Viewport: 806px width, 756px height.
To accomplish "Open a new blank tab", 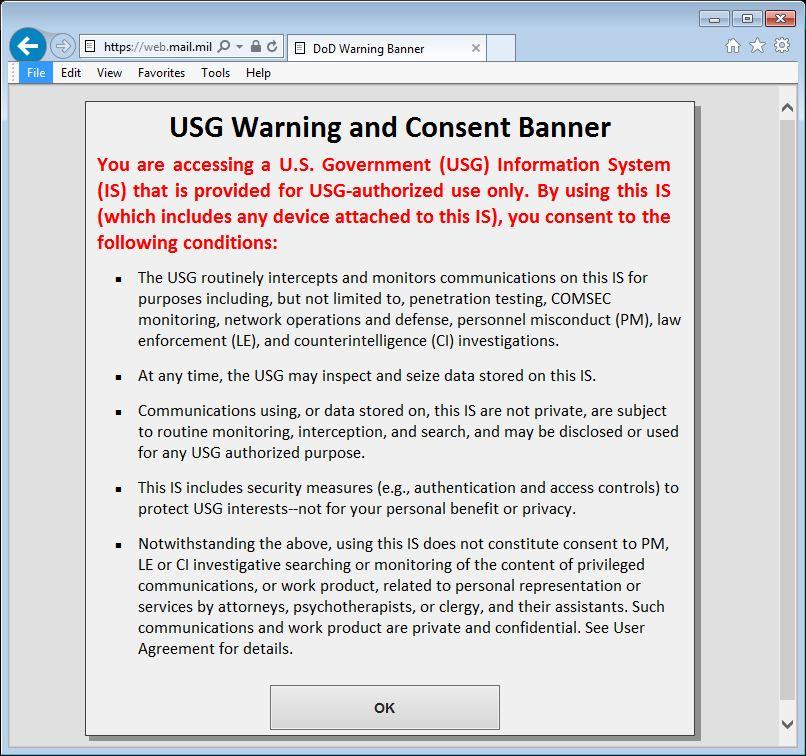I will click(501, 48).
